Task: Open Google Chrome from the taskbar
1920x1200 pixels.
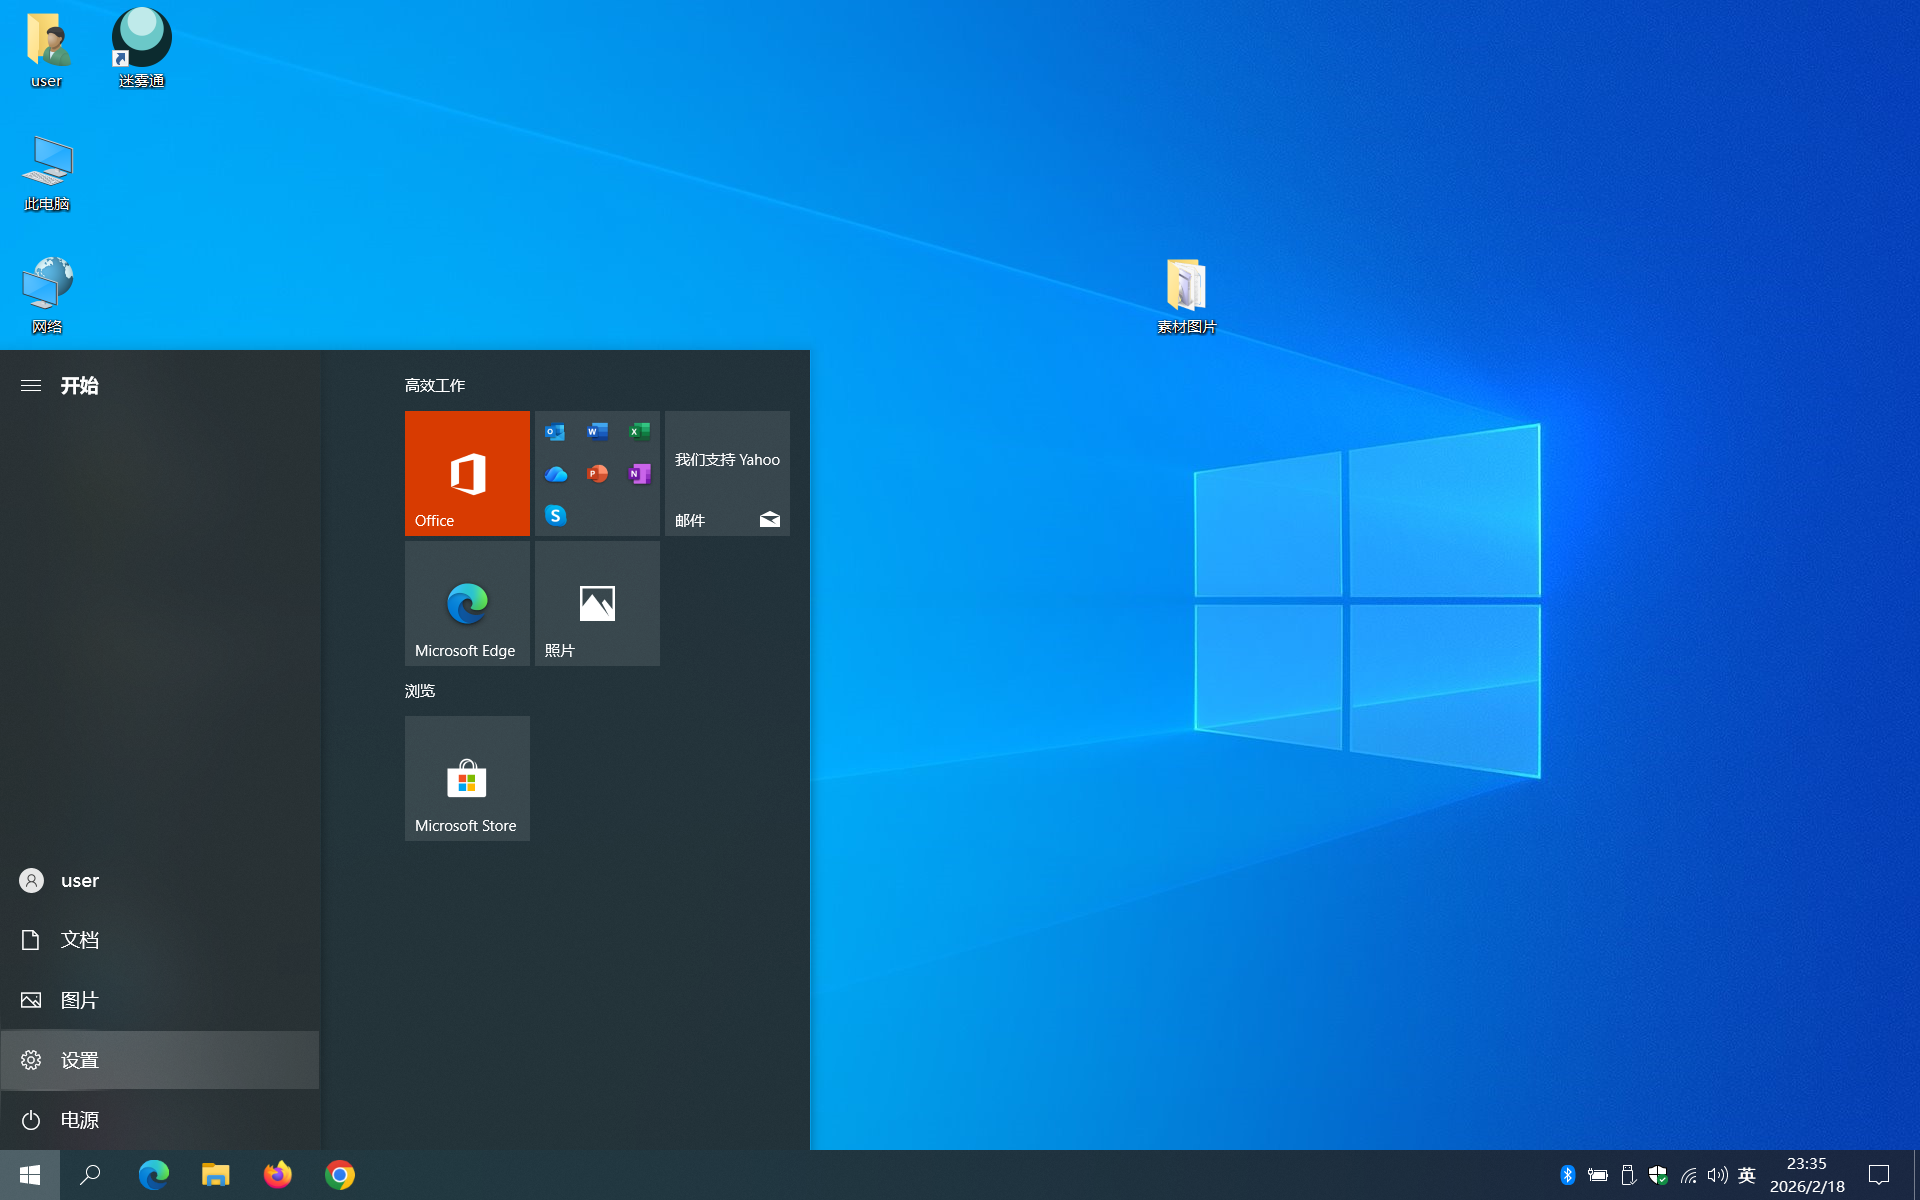Action: click(x=340, y=1175)
